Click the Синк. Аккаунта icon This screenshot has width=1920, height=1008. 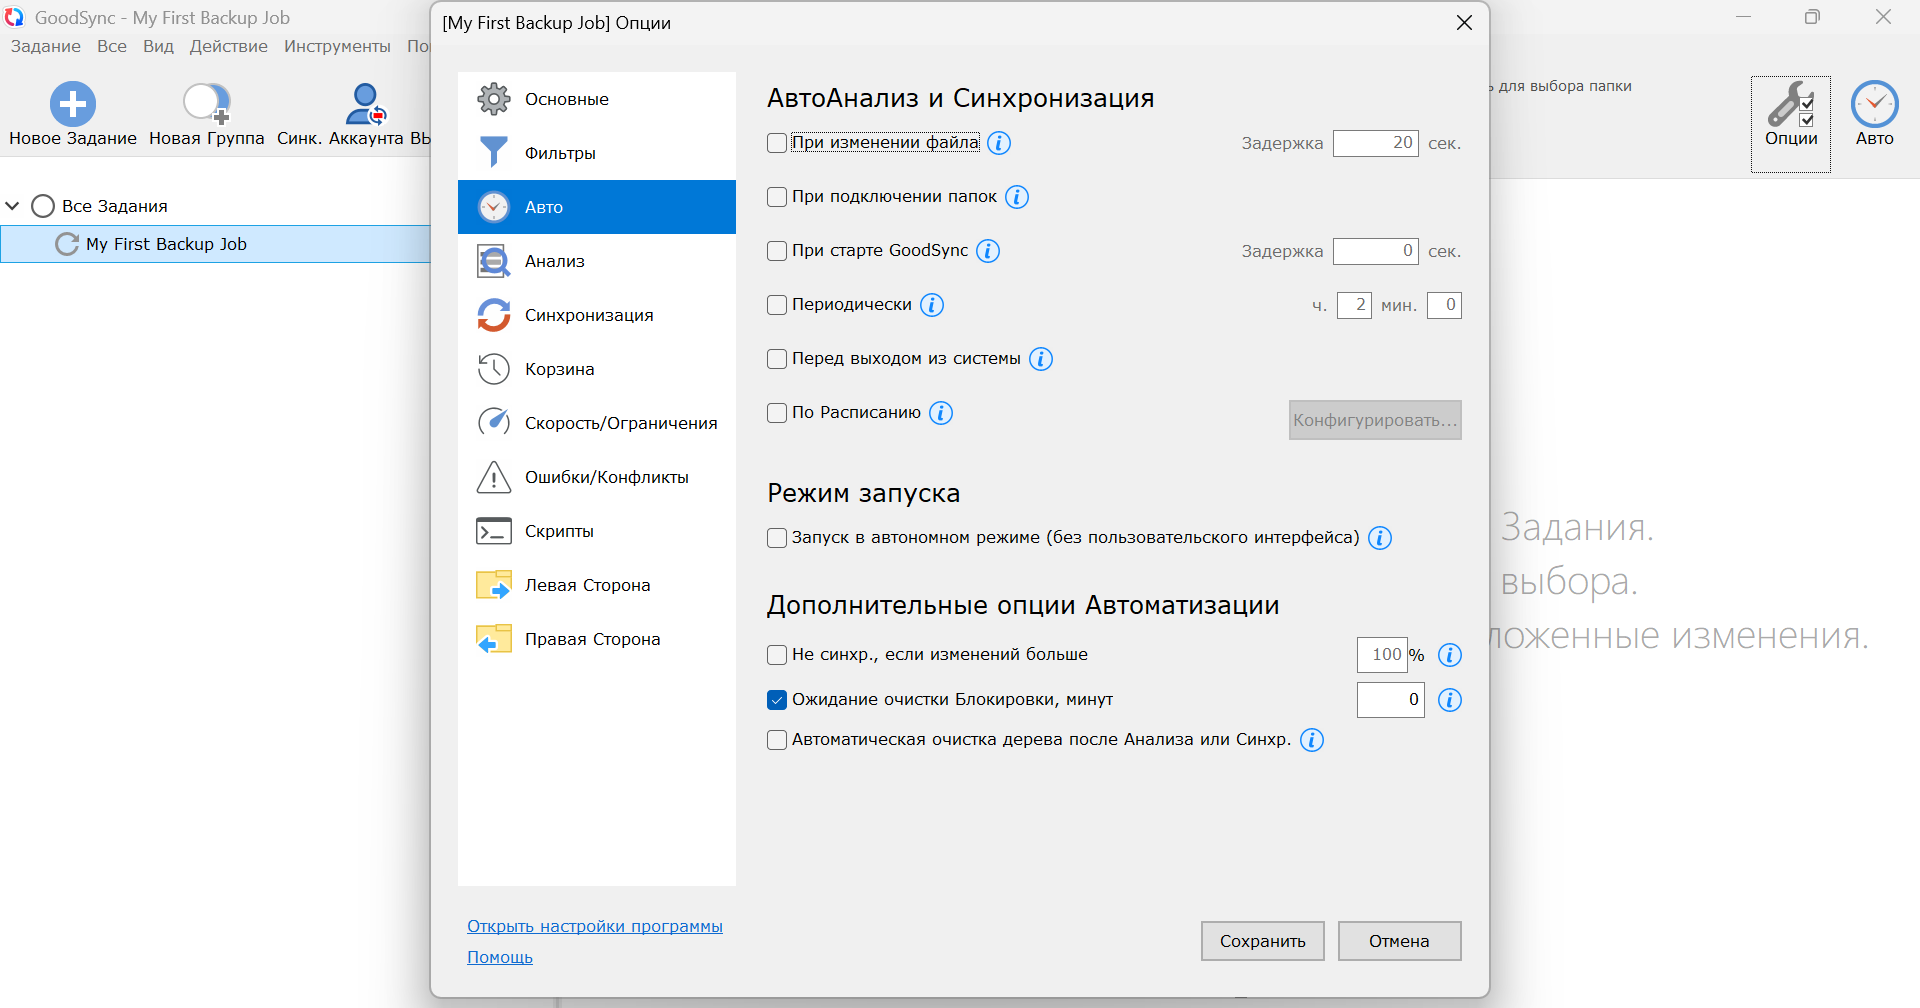(x=365, y=103)
